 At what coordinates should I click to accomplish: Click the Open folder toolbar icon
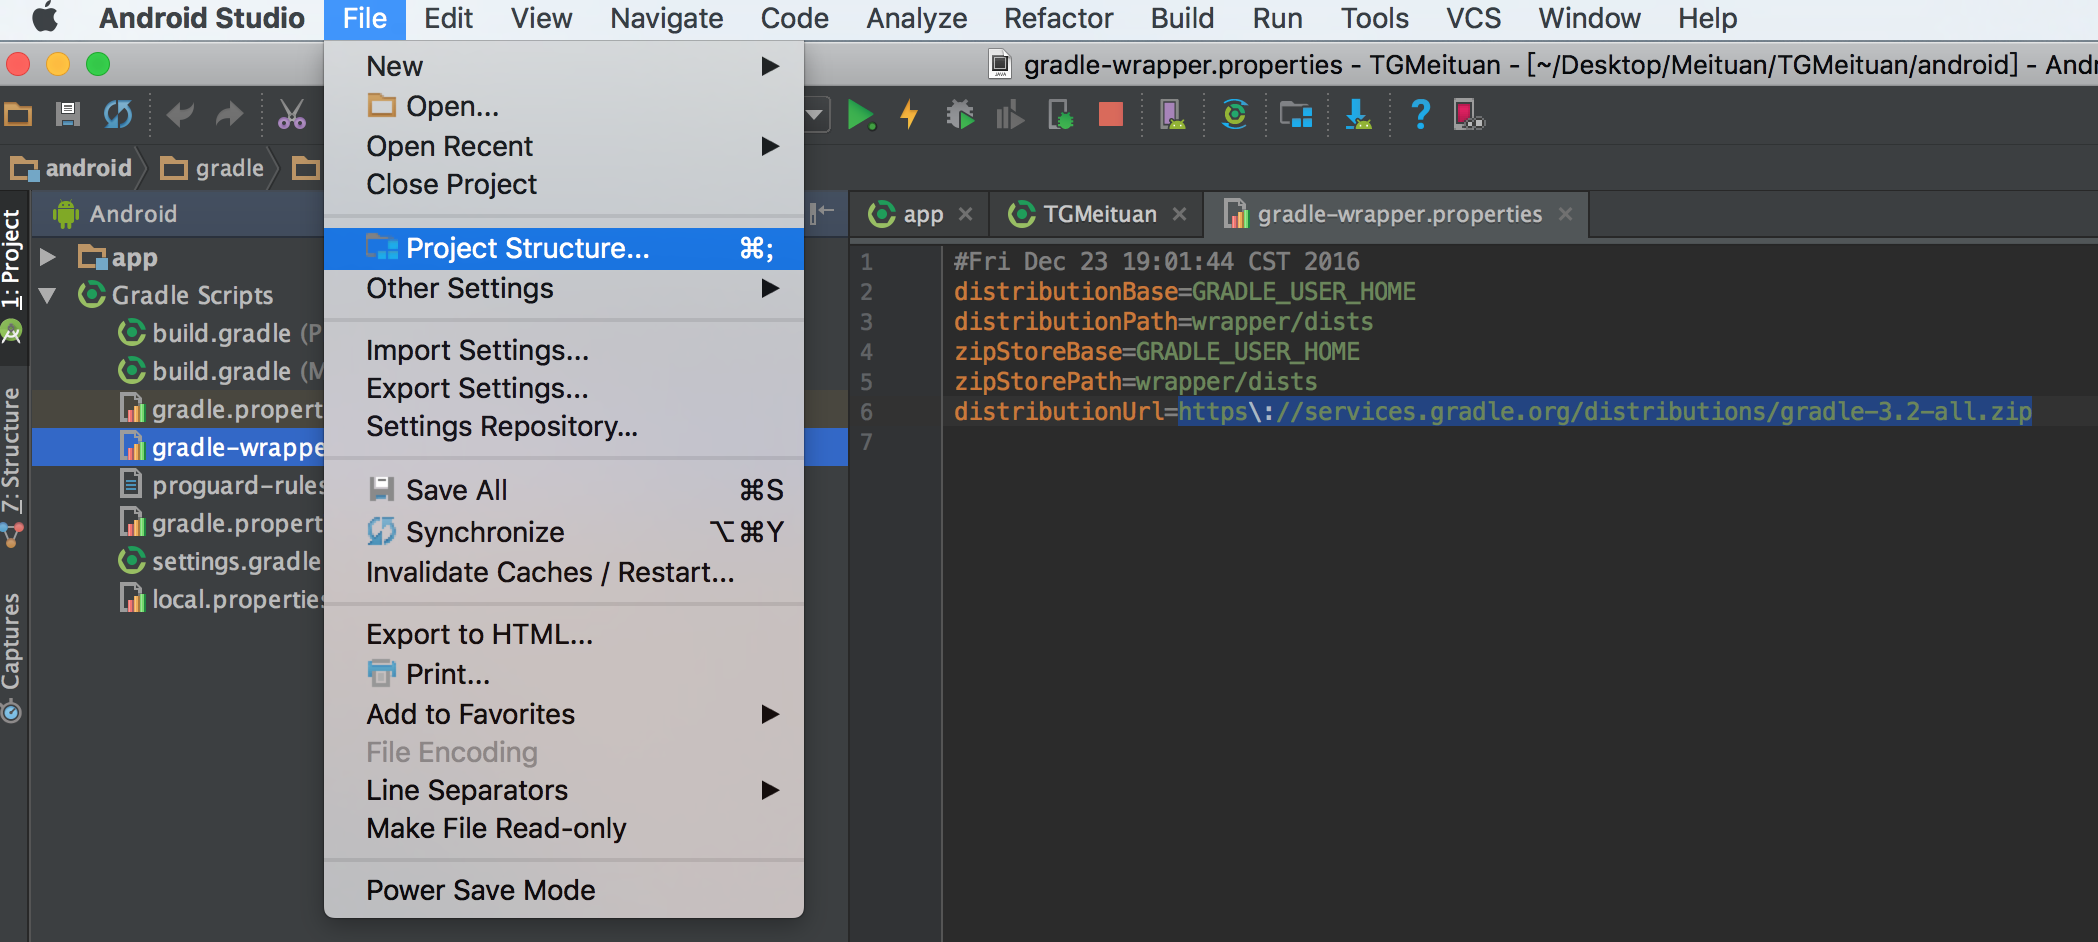coord(18,115)
